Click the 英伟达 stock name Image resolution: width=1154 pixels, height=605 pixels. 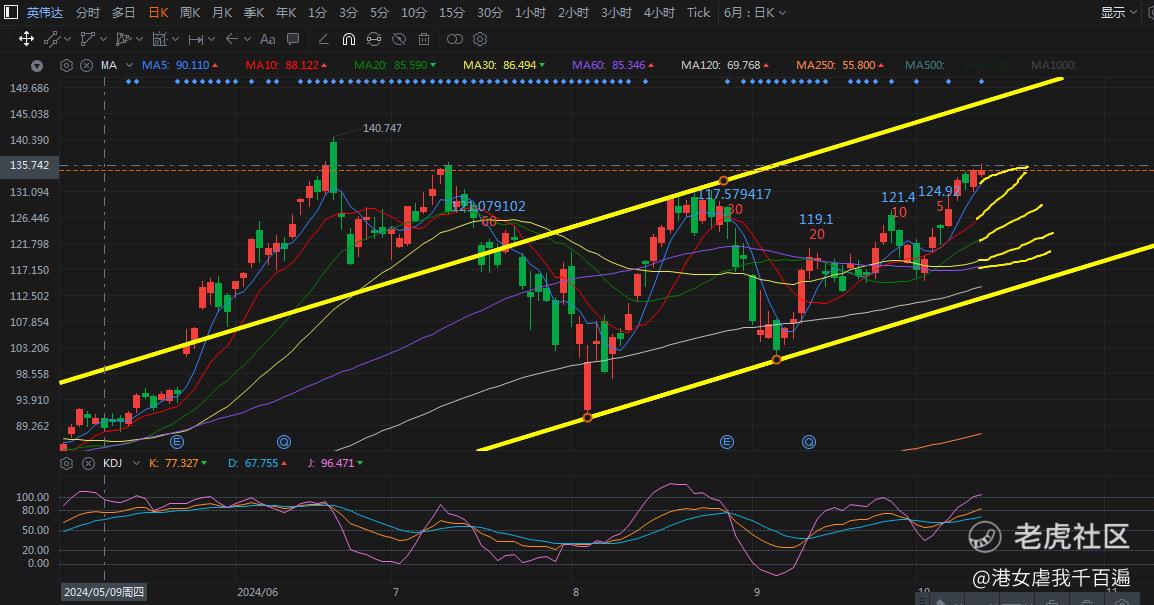click(x=45, y=13)
